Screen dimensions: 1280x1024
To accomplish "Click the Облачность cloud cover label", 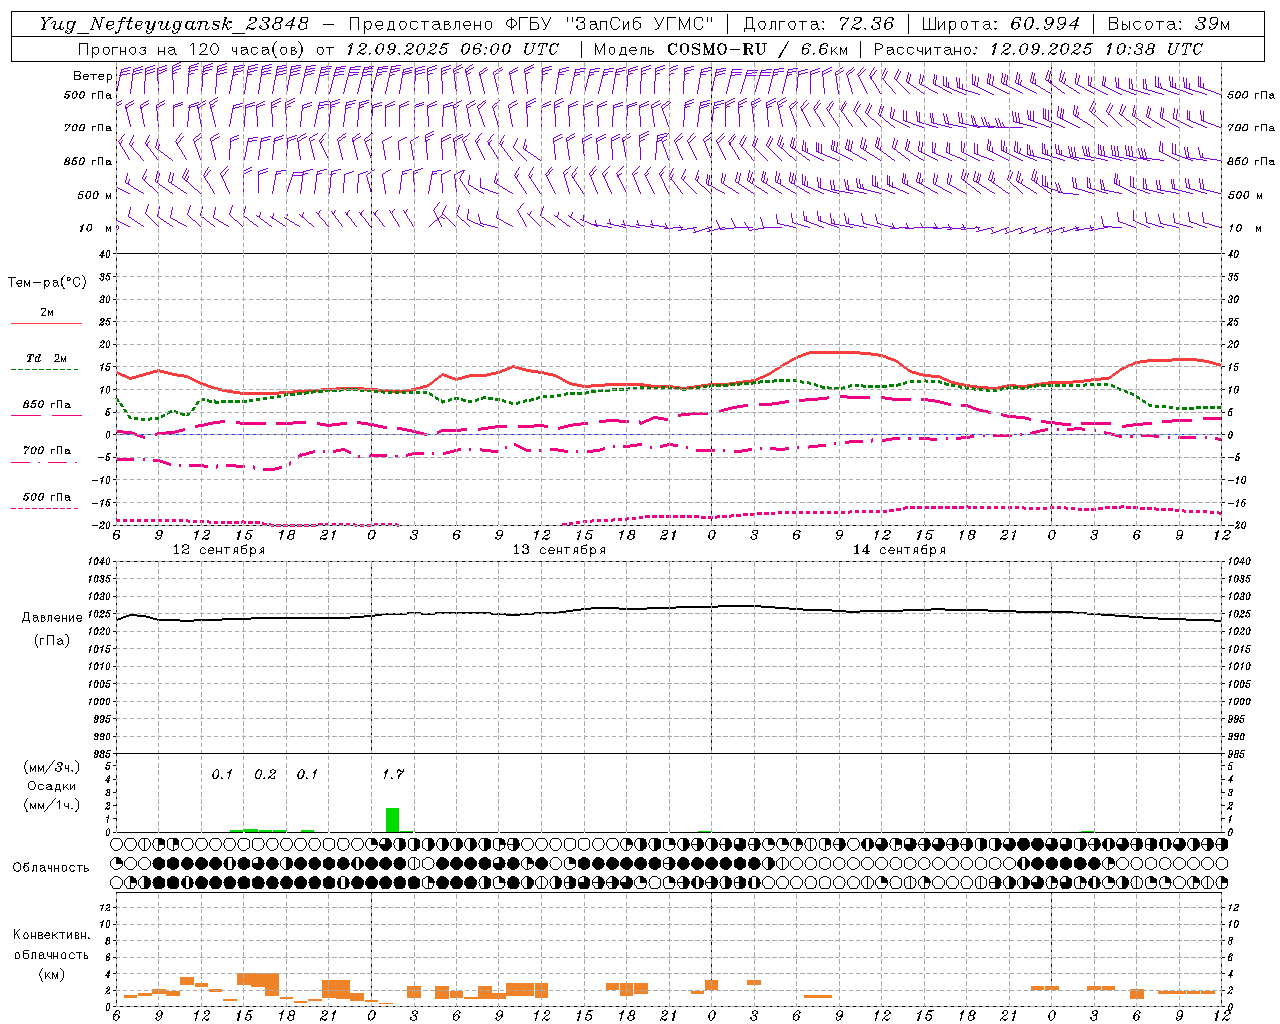I will [51, 867].
